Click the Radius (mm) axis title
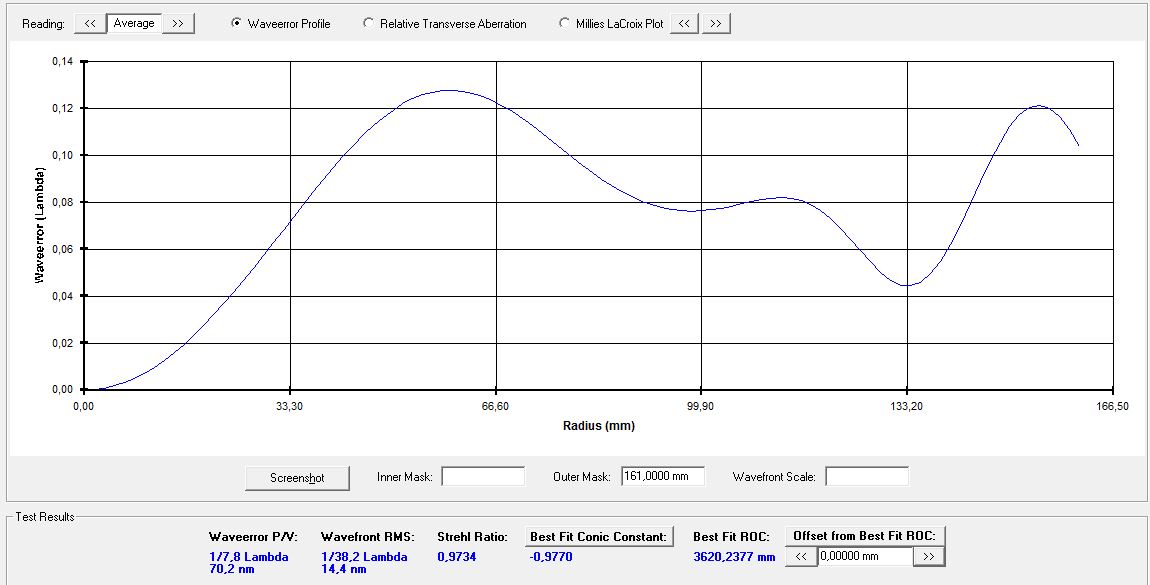 click(x=598, y=425)
